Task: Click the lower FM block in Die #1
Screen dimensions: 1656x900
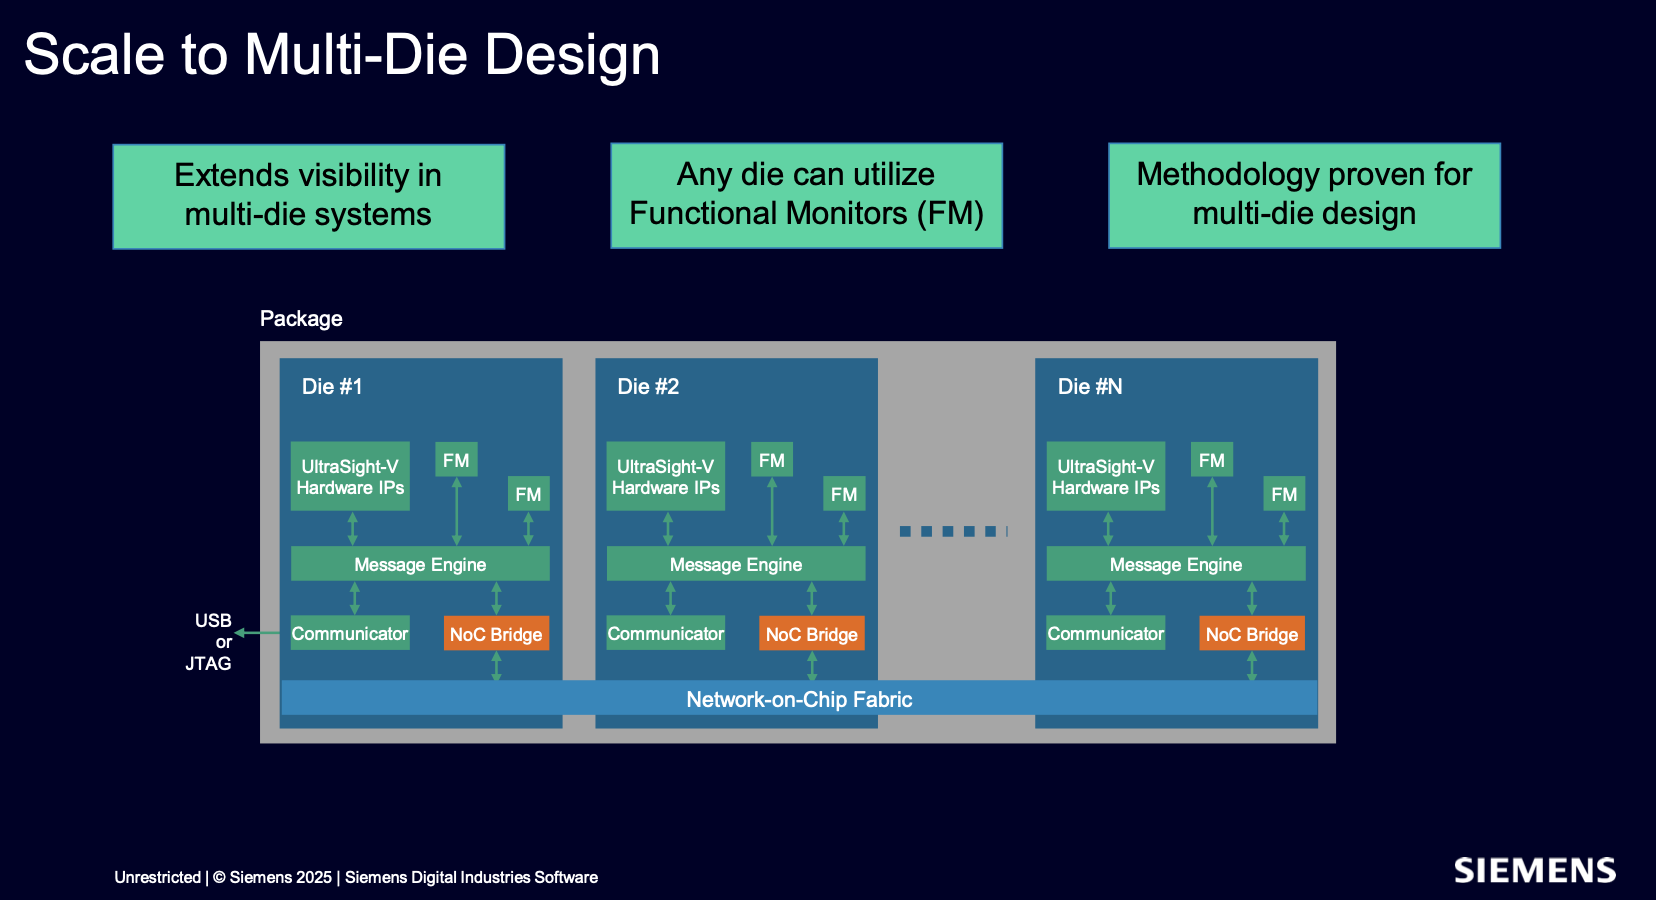Action: pos(528,494)
